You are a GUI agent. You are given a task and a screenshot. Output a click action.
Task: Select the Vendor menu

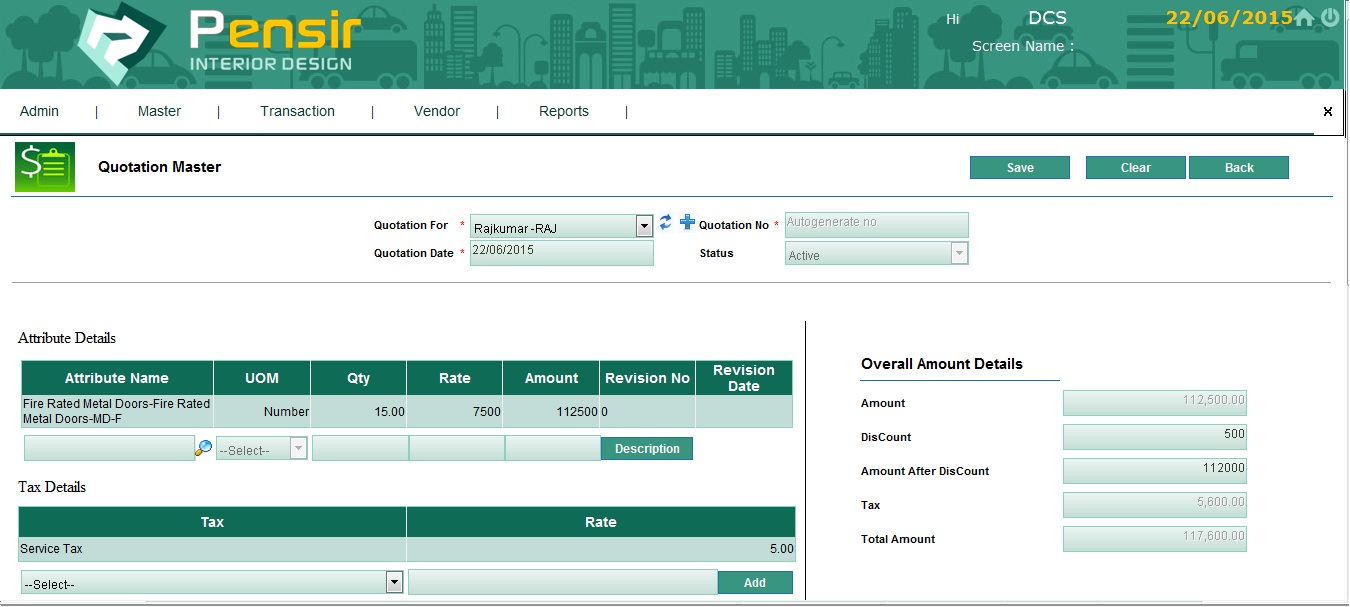tap(437, 111)
